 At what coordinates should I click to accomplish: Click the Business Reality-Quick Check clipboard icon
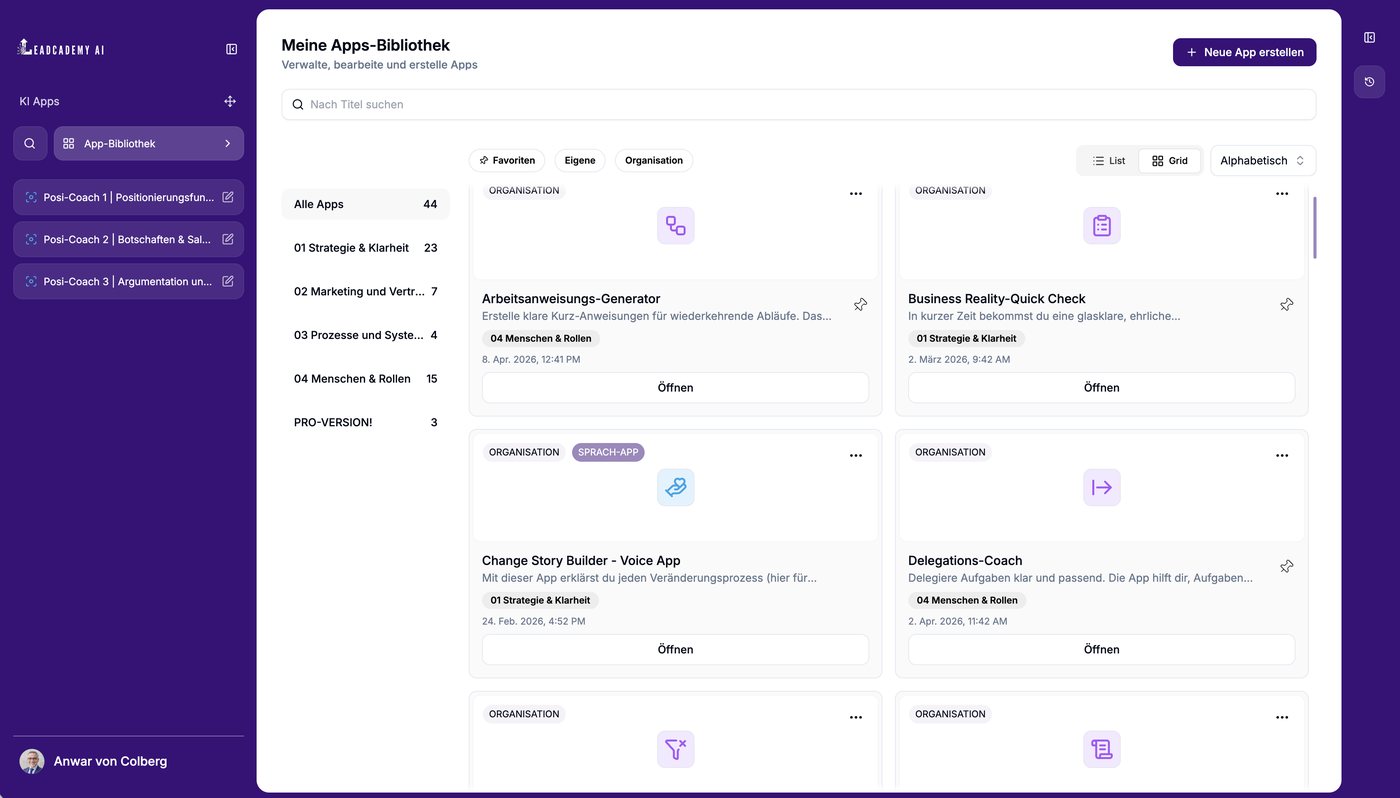point(1102,226)
